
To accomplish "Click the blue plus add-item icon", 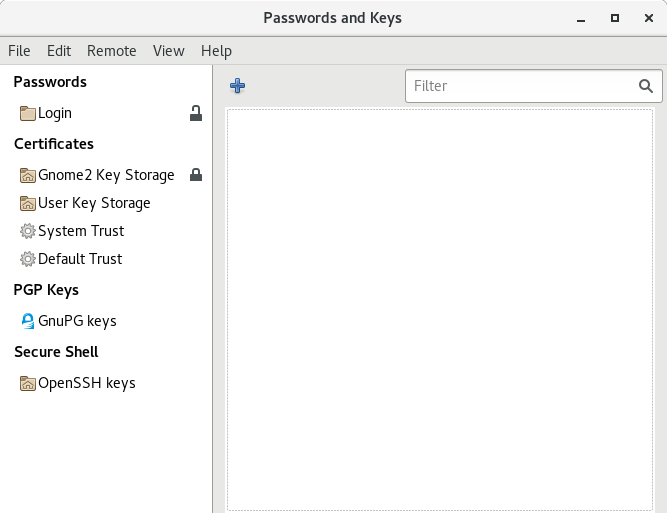I will (237, 86).
